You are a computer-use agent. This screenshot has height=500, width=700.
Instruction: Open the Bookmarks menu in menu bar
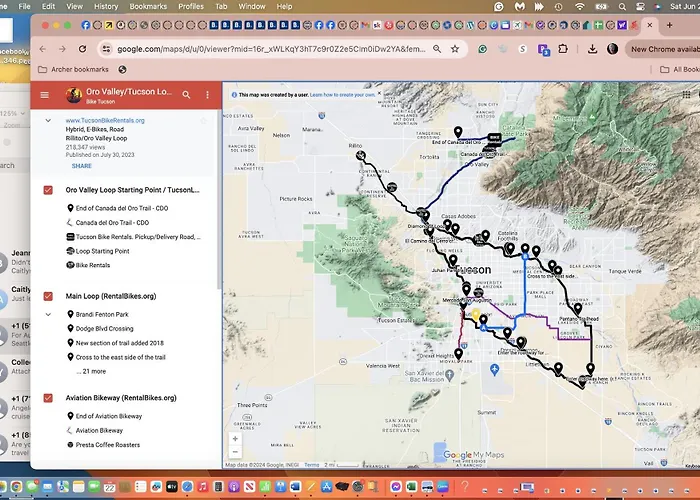[x=148, y=6]
